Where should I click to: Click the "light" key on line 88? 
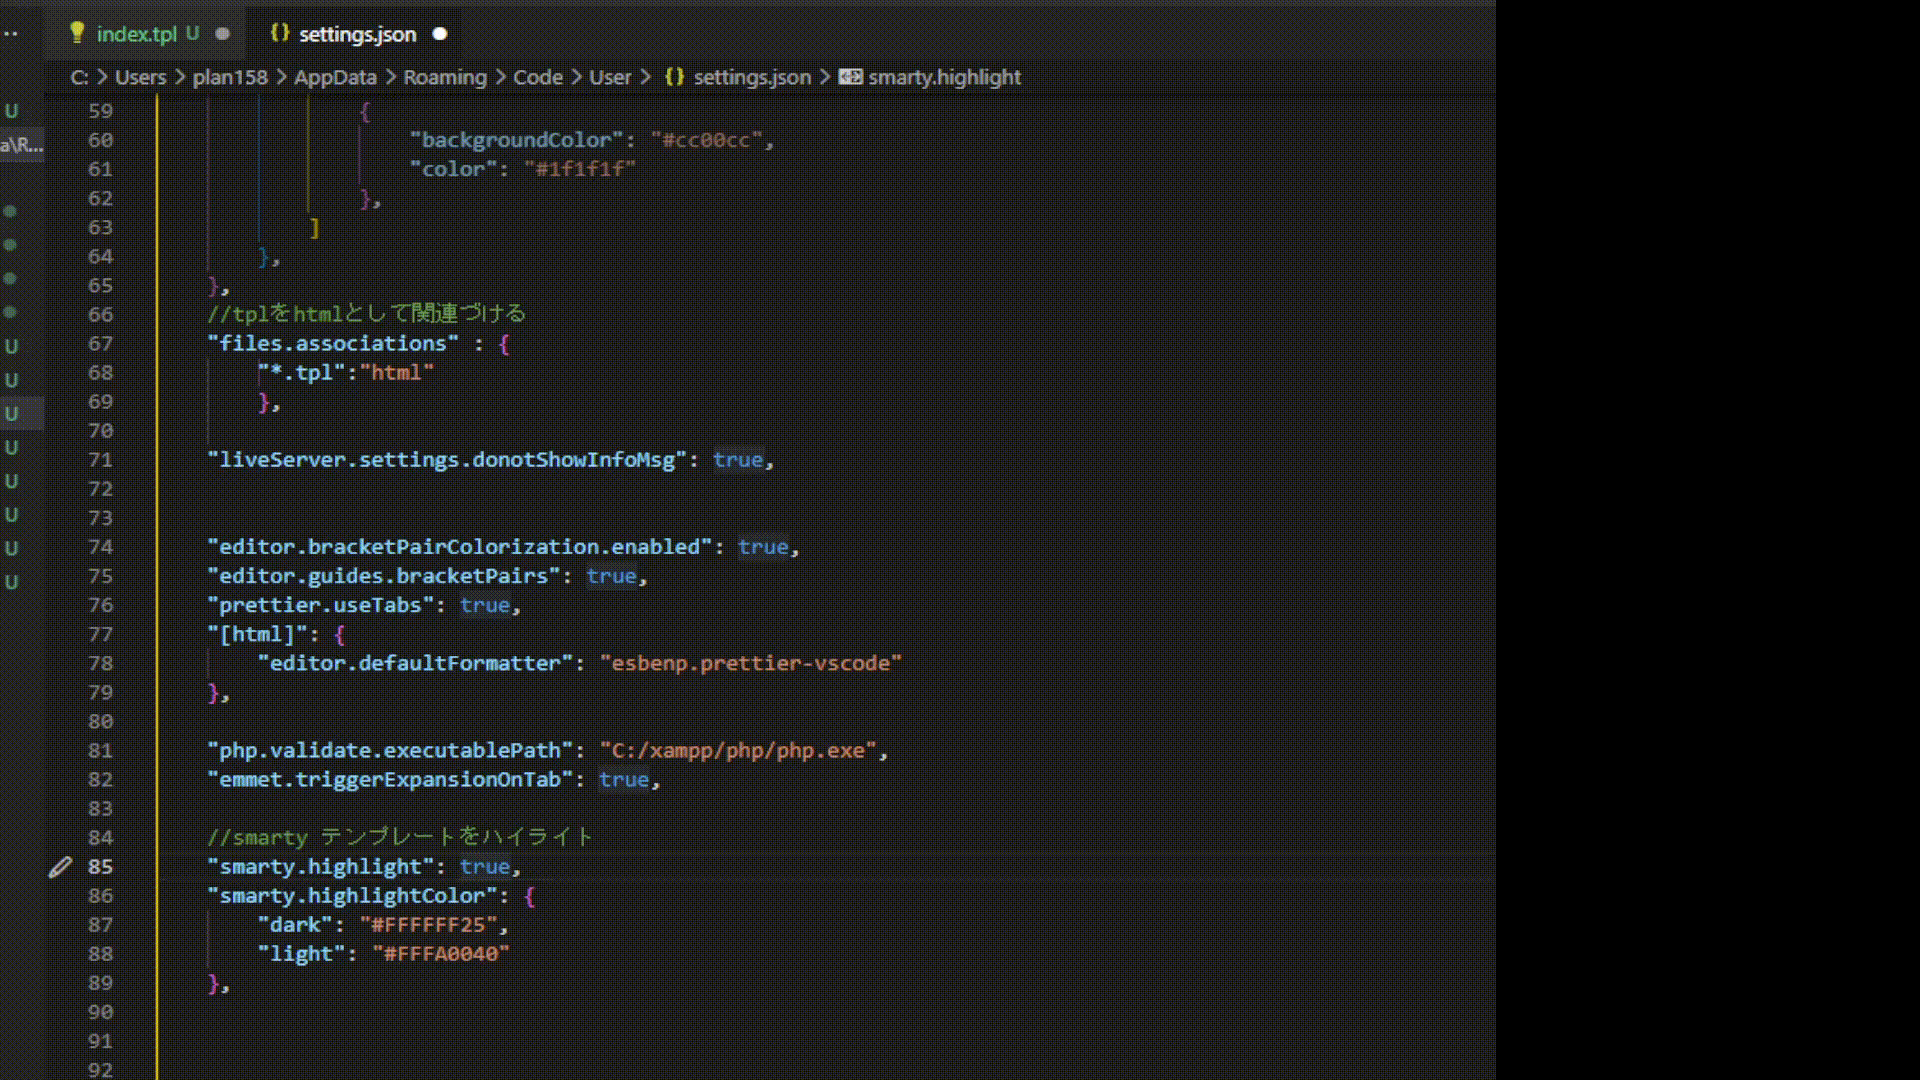click(x=302, y=954)
